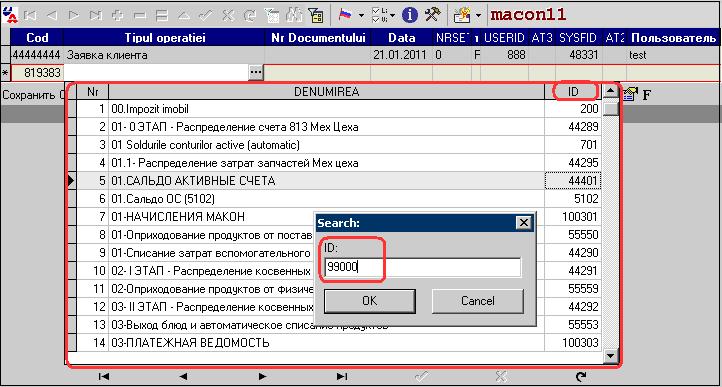Click the ellipsis lookup button in new row
Image resolution: width=722 pixels, height=387 pixels.
click(x=256, y=73)
